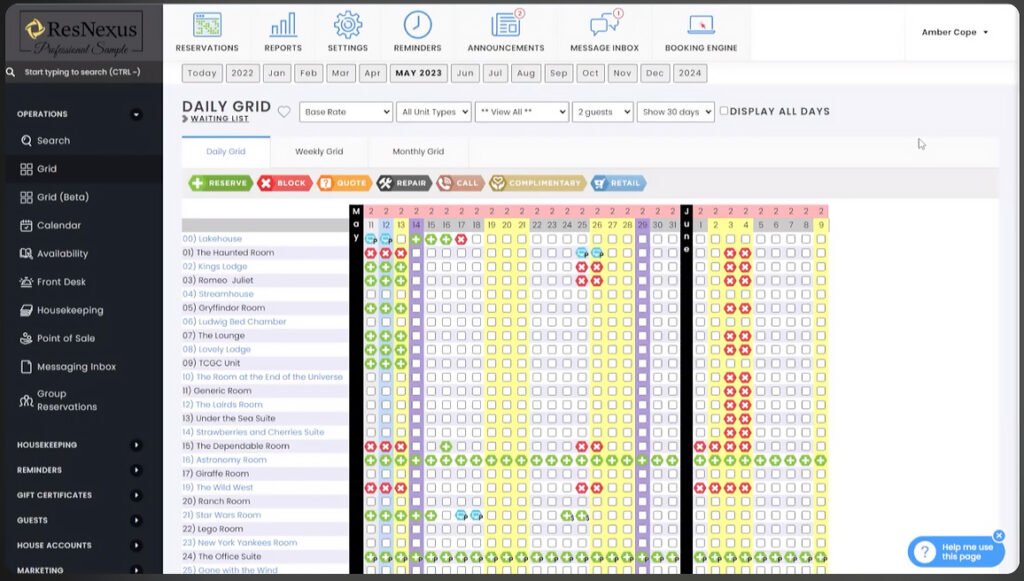Open the Base Rate dropdown
Screen dimensions: 1024x581
[345, 112]
